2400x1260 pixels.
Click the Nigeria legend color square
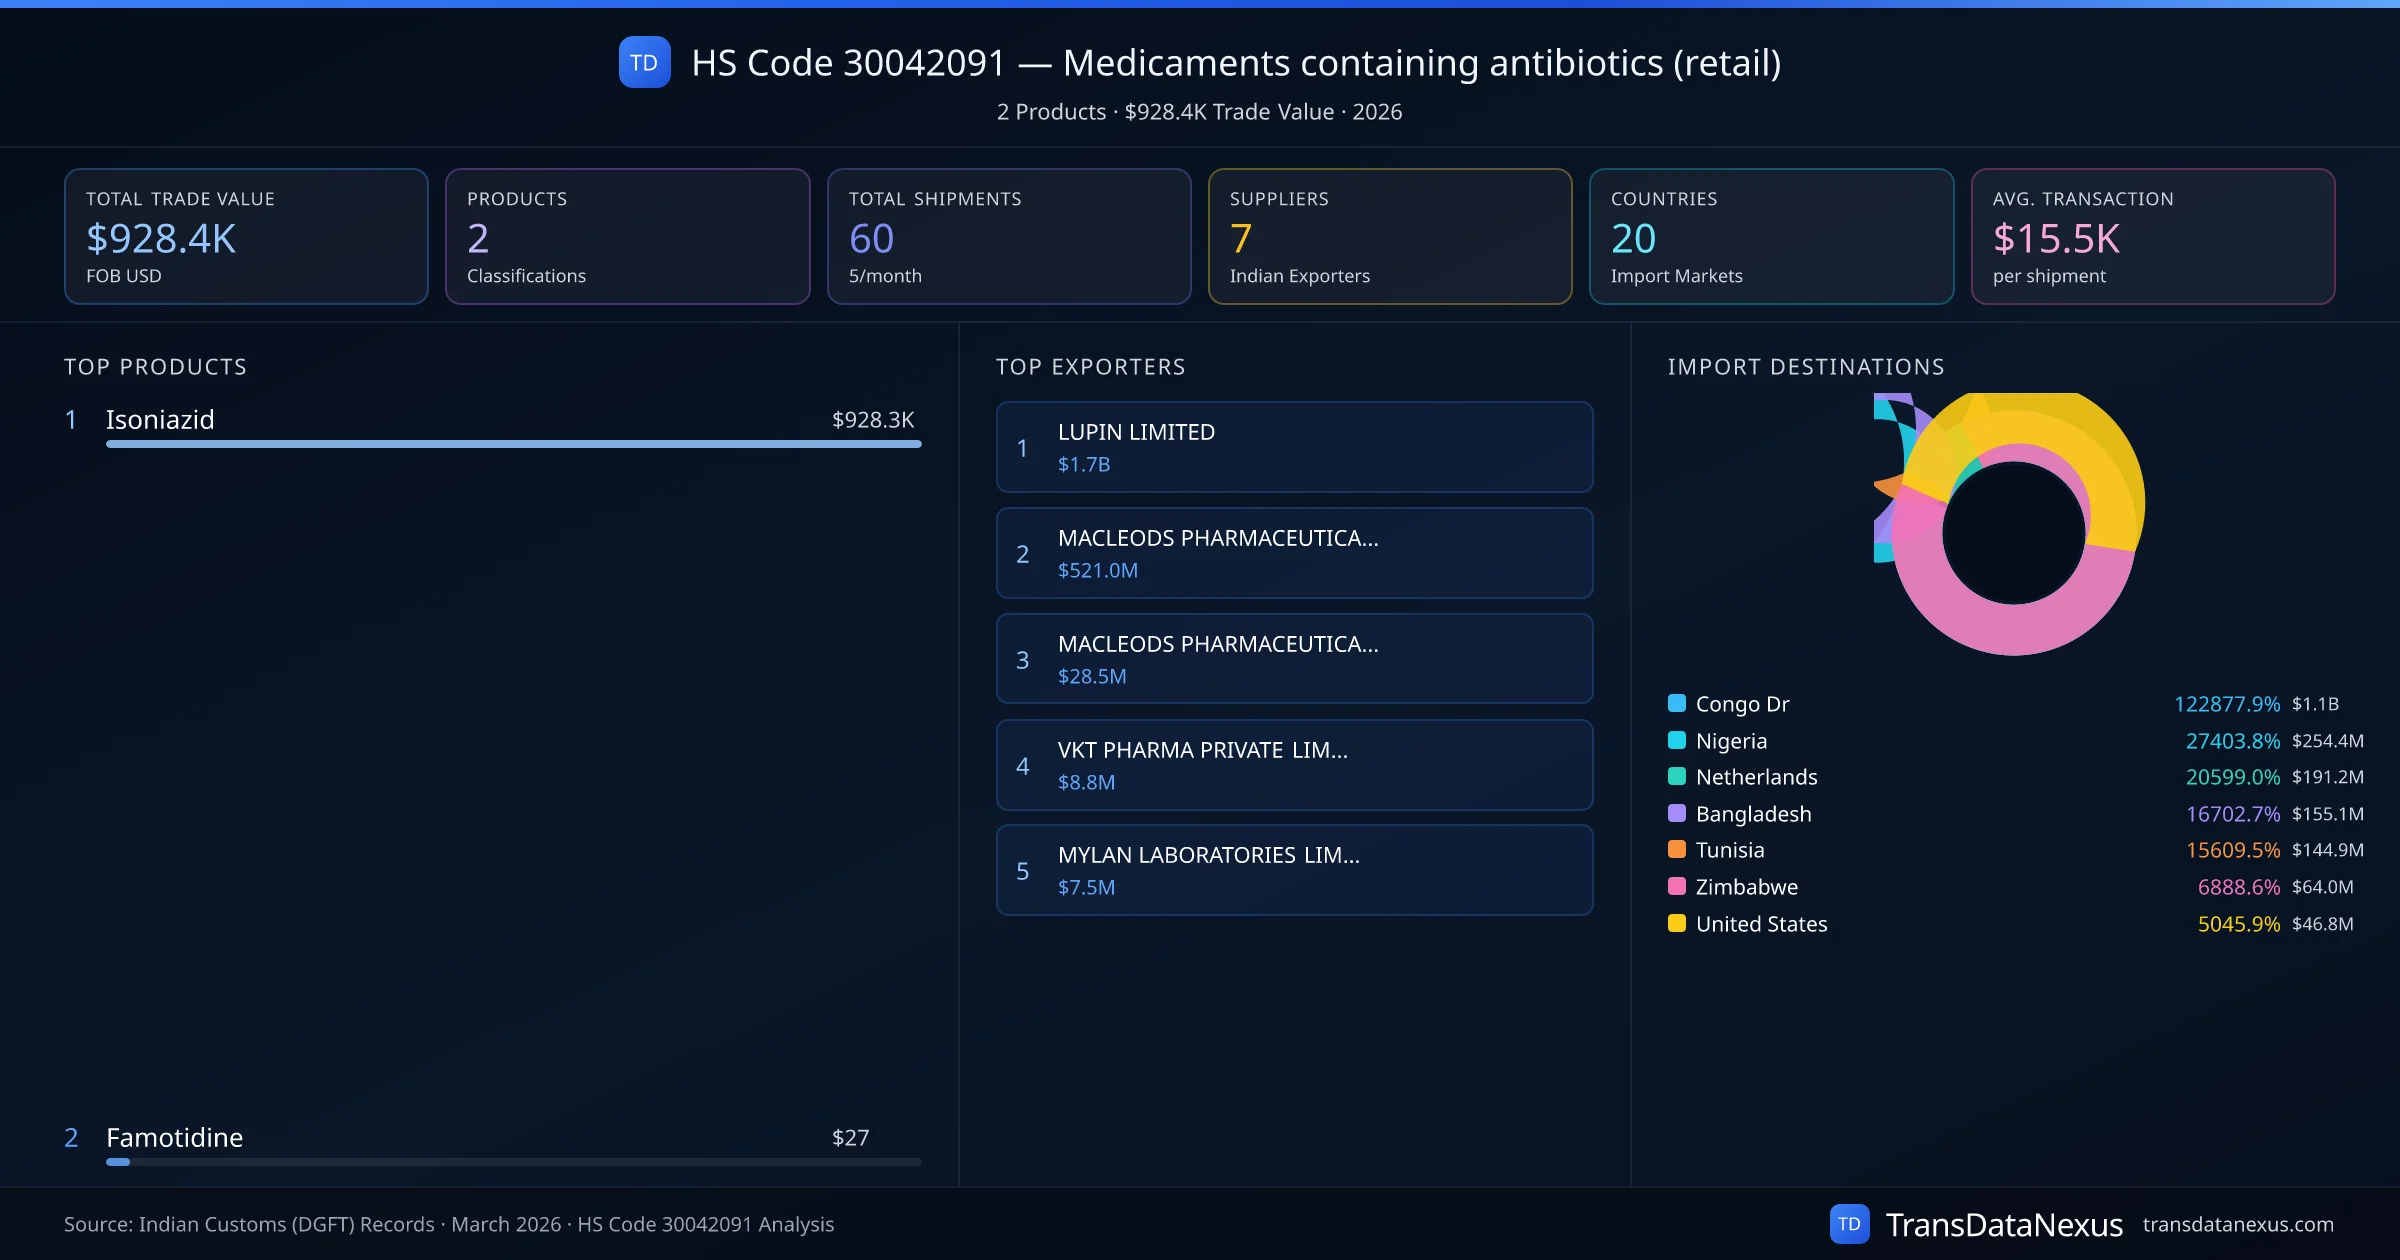[x=1677, y=740]
